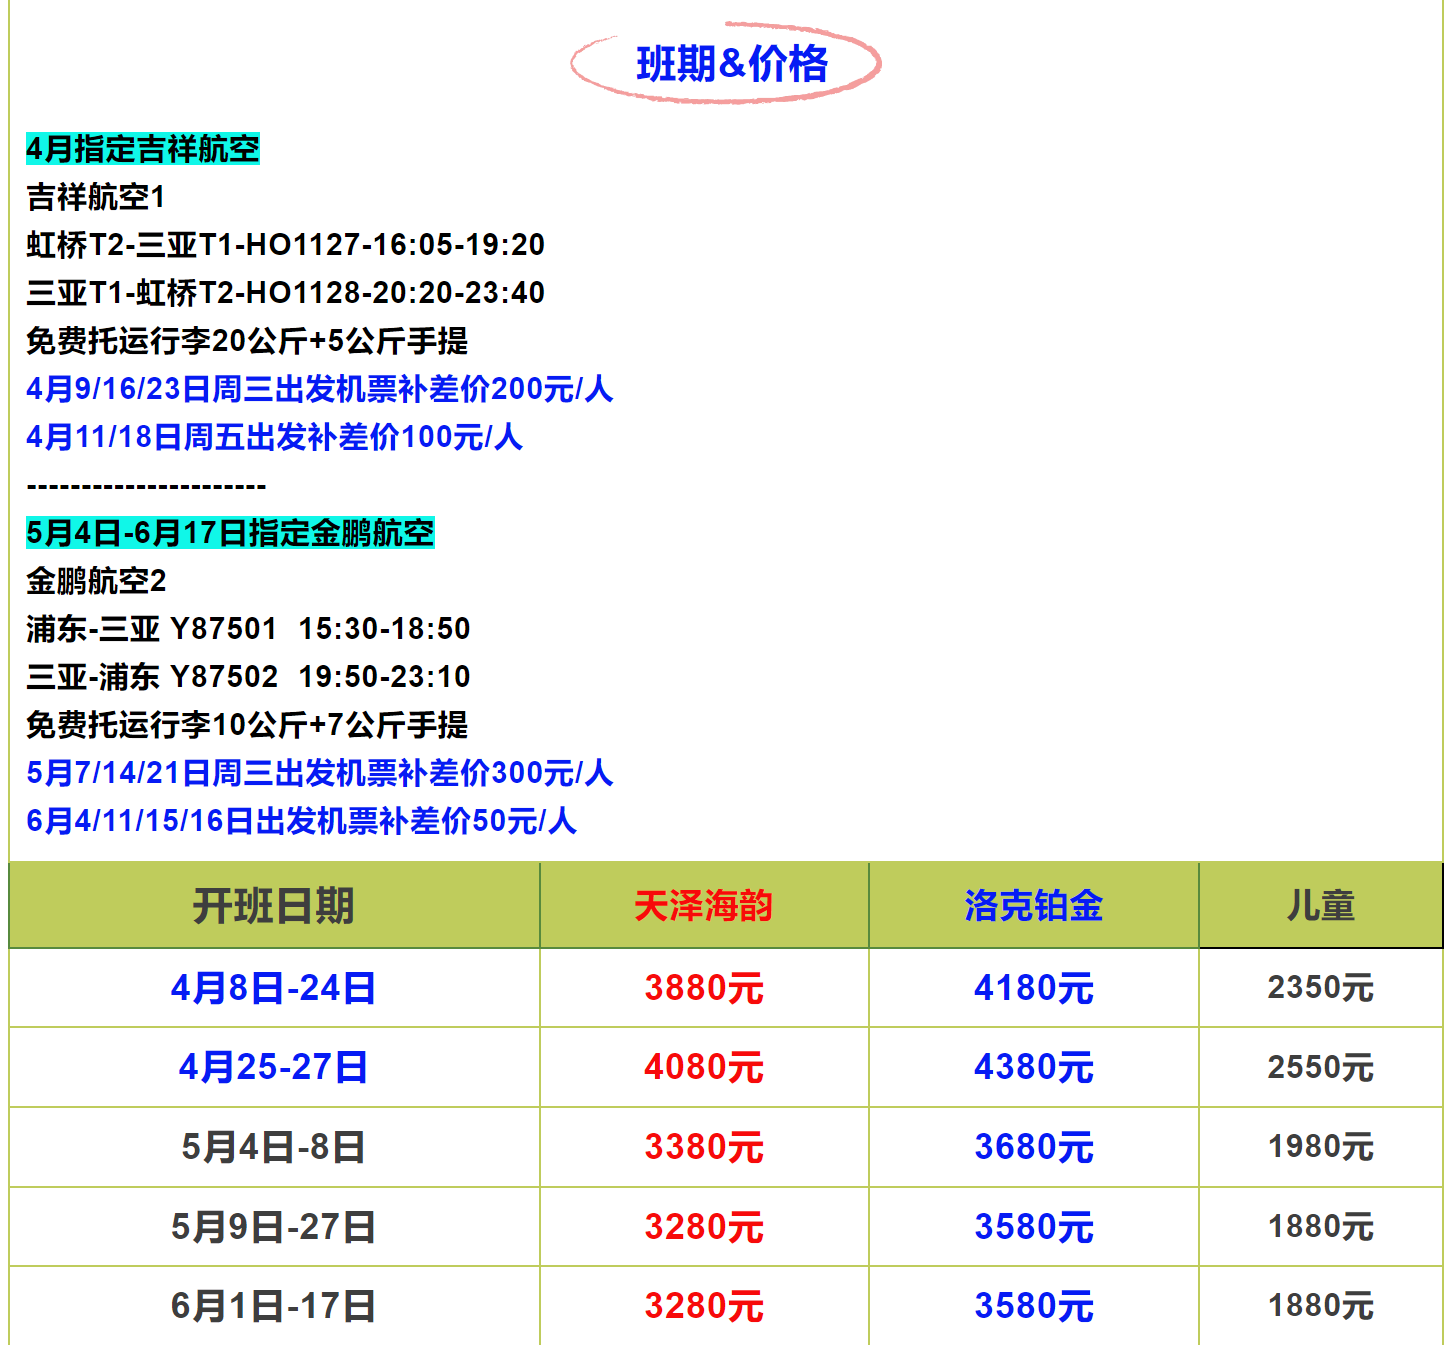Click 4月11/18日周五 补差价100元 note
Viewport: 1451px width, 1345px height.
pyautogui.click(x=275, y=437)
